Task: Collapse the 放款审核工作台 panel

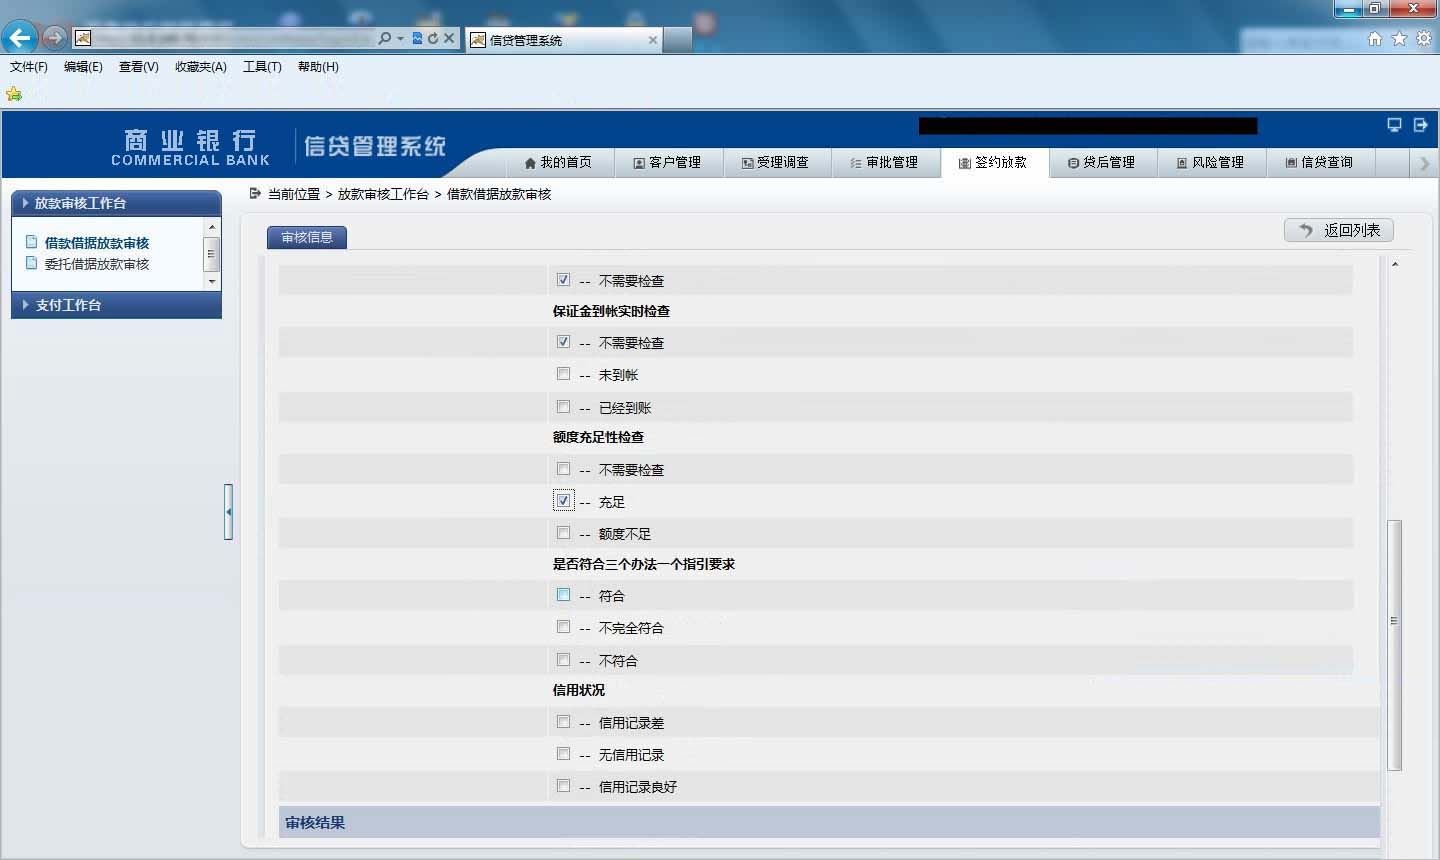Action: point(116,203)
